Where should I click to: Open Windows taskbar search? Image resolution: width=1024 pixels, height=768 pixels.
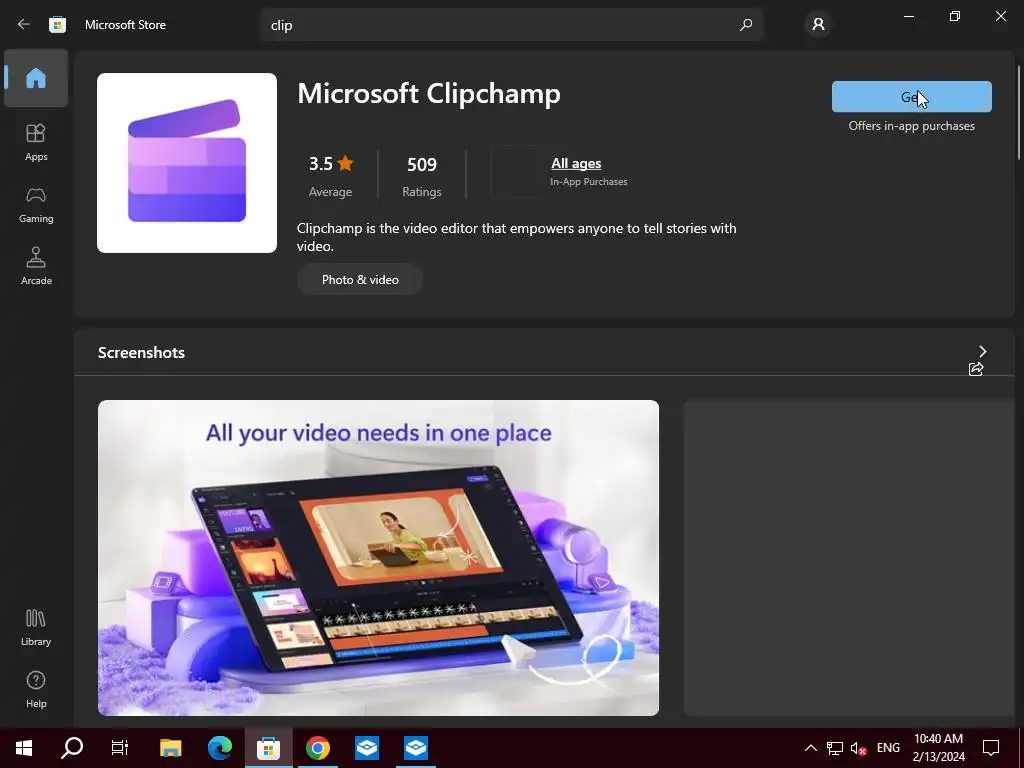point(72,748)
